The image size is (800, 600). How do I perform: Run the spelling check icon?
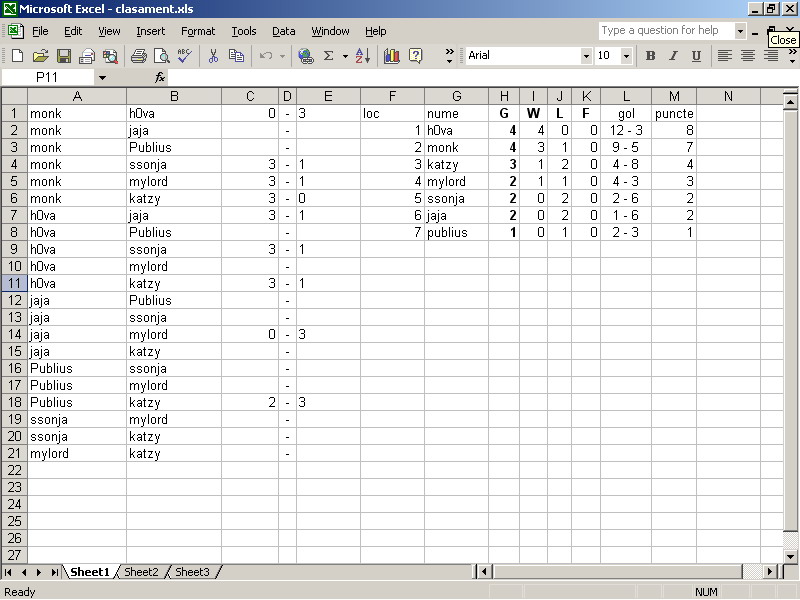(x=185, y=56)
